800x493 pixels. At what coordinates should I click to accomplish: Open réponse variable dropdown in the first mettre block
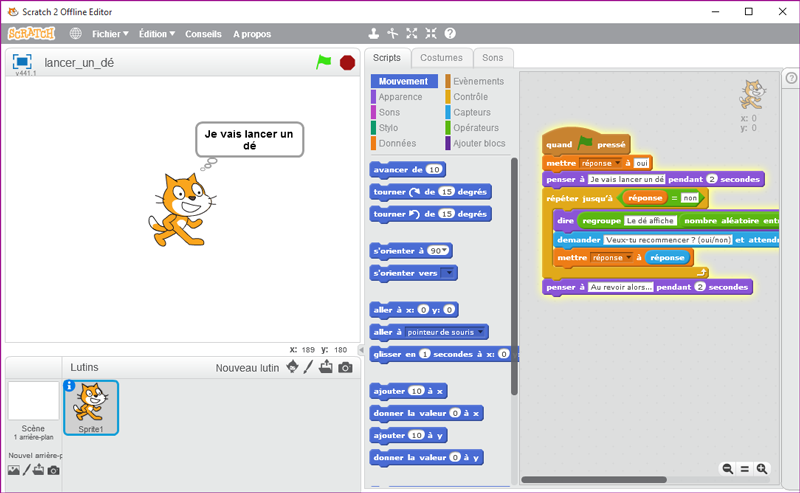[x=617, y=163]
